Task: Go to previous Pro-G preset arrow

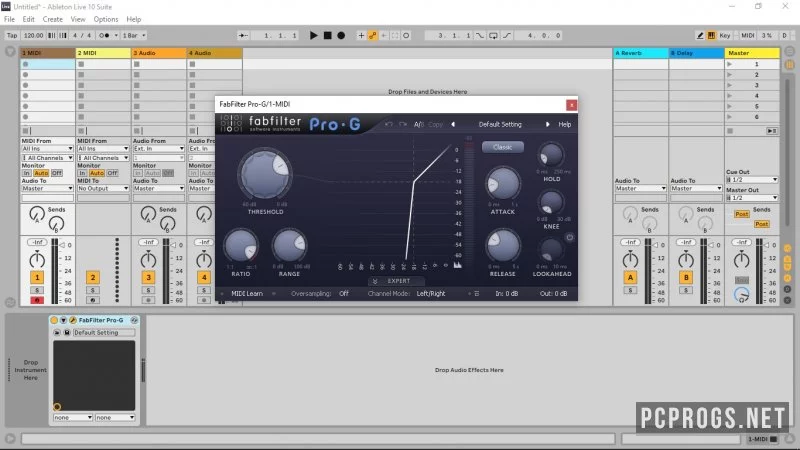Action: (x=453, y=124)
